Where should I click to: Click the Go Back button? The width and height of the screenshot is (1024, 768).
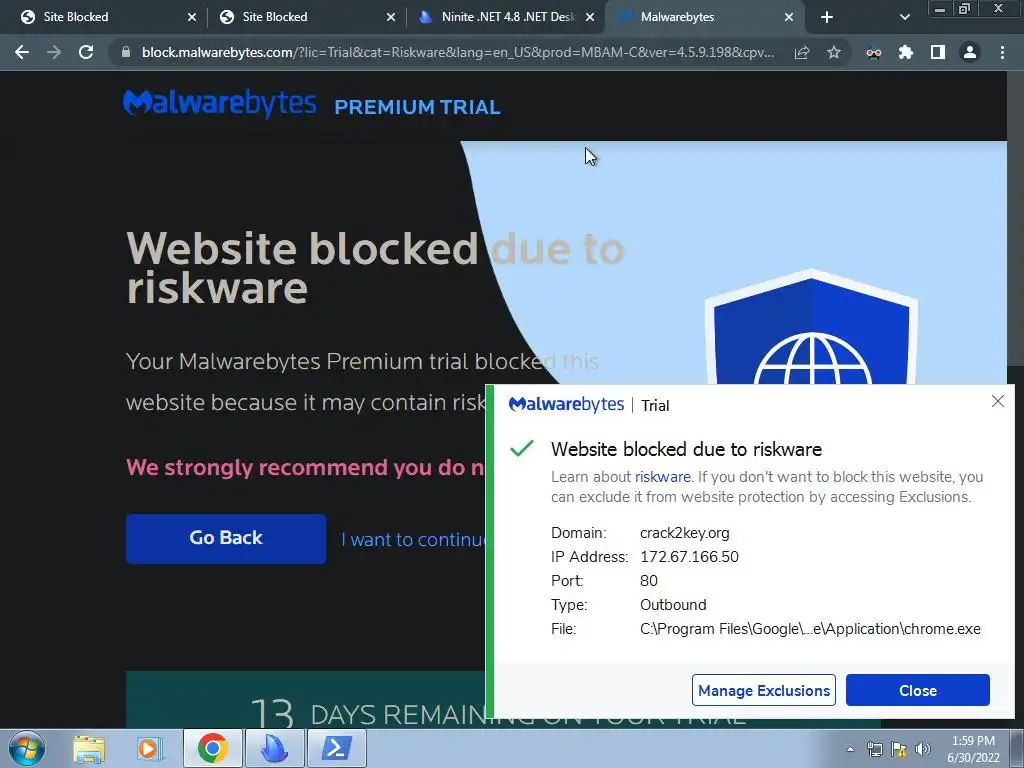pyautogui.click(x=226, y=538)
